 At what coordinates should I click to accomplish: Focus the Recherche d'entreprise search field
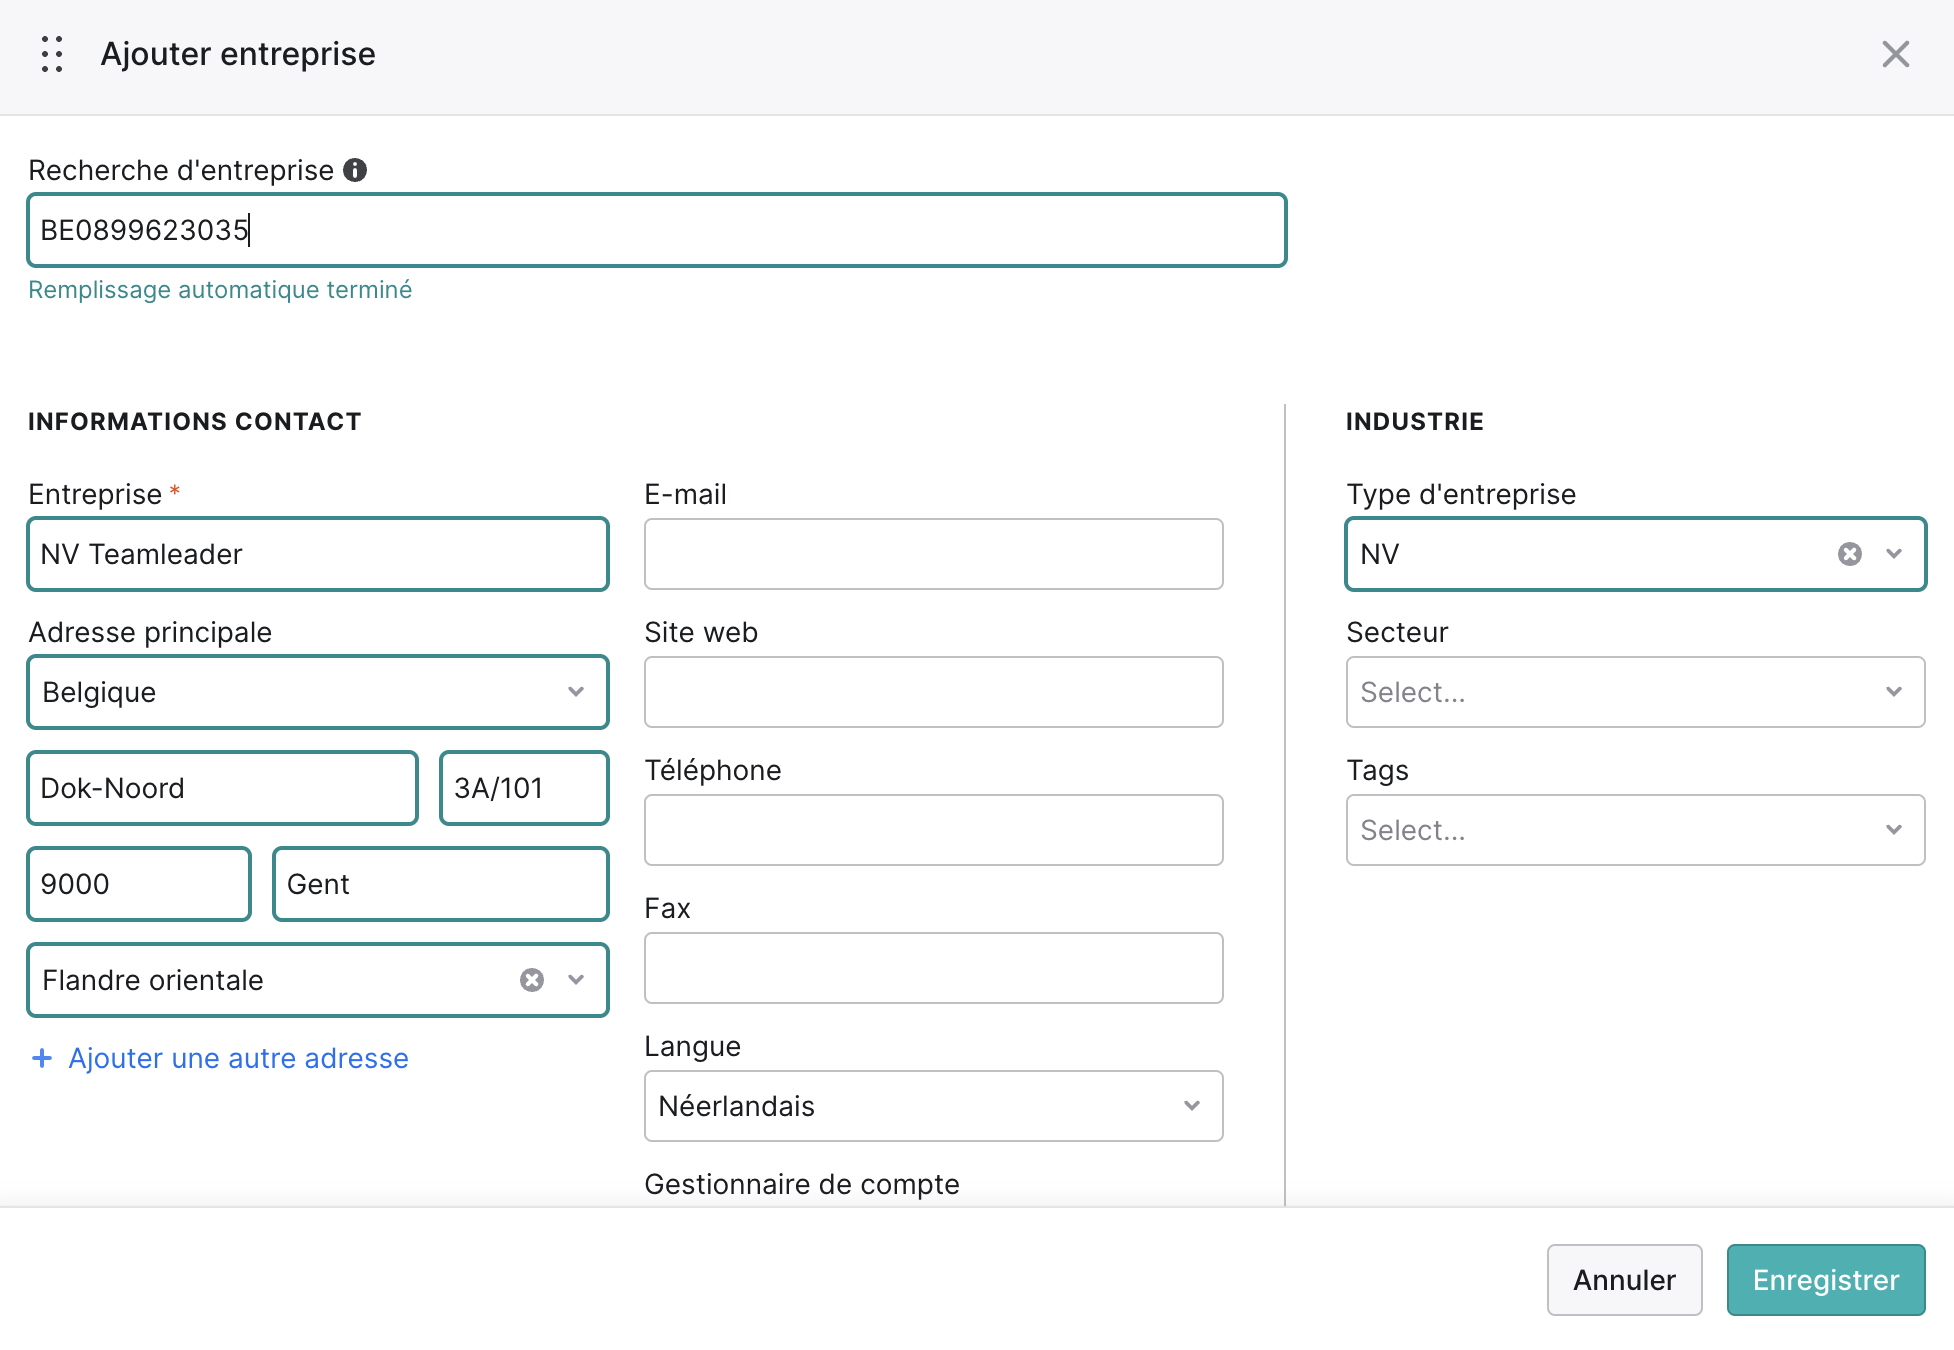click(x=657, y=230)
